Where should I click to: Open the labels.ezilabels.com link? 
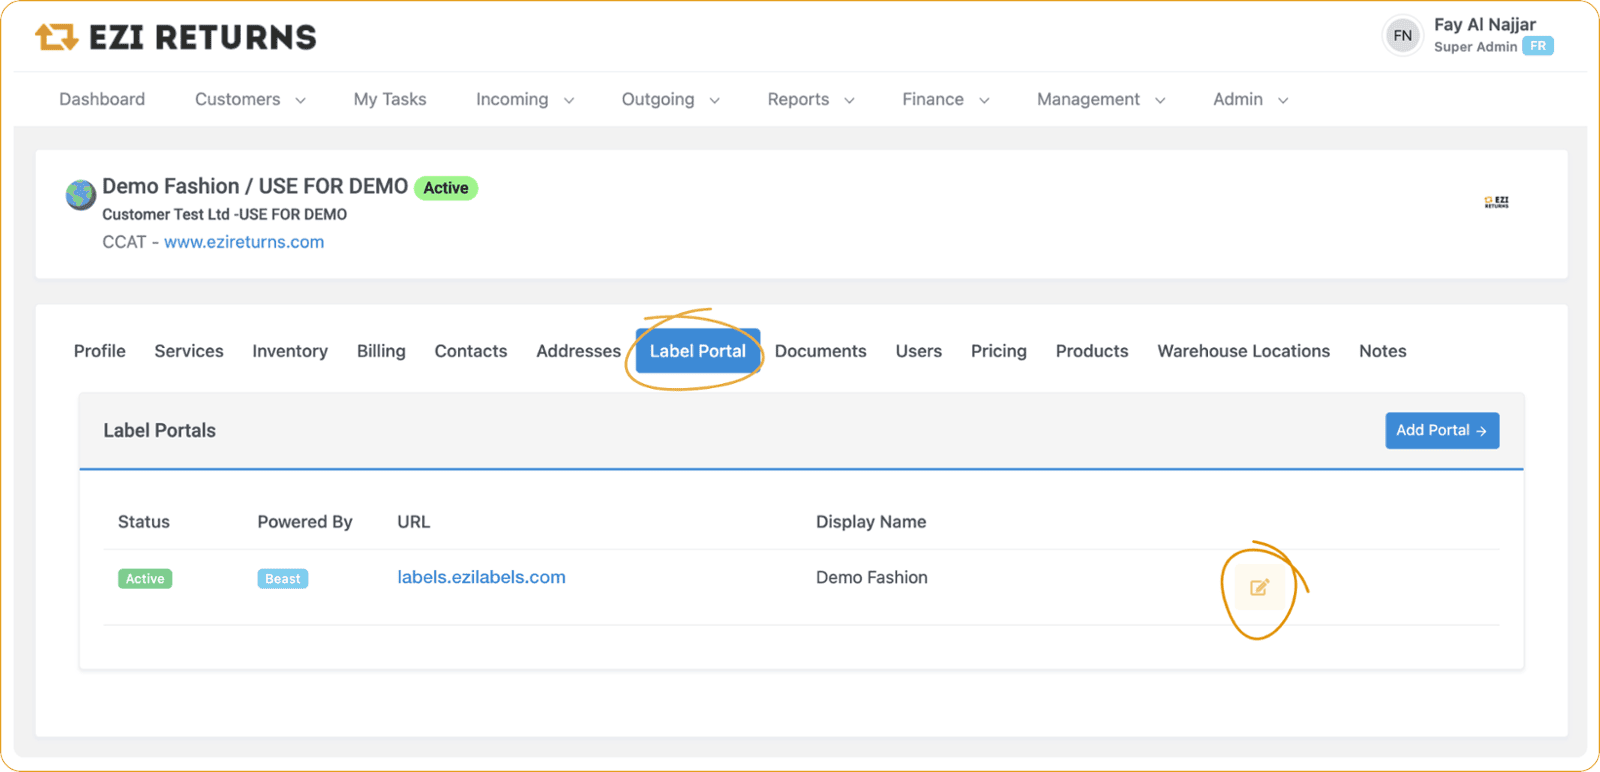pyautogui.click(x=481, y=577)
